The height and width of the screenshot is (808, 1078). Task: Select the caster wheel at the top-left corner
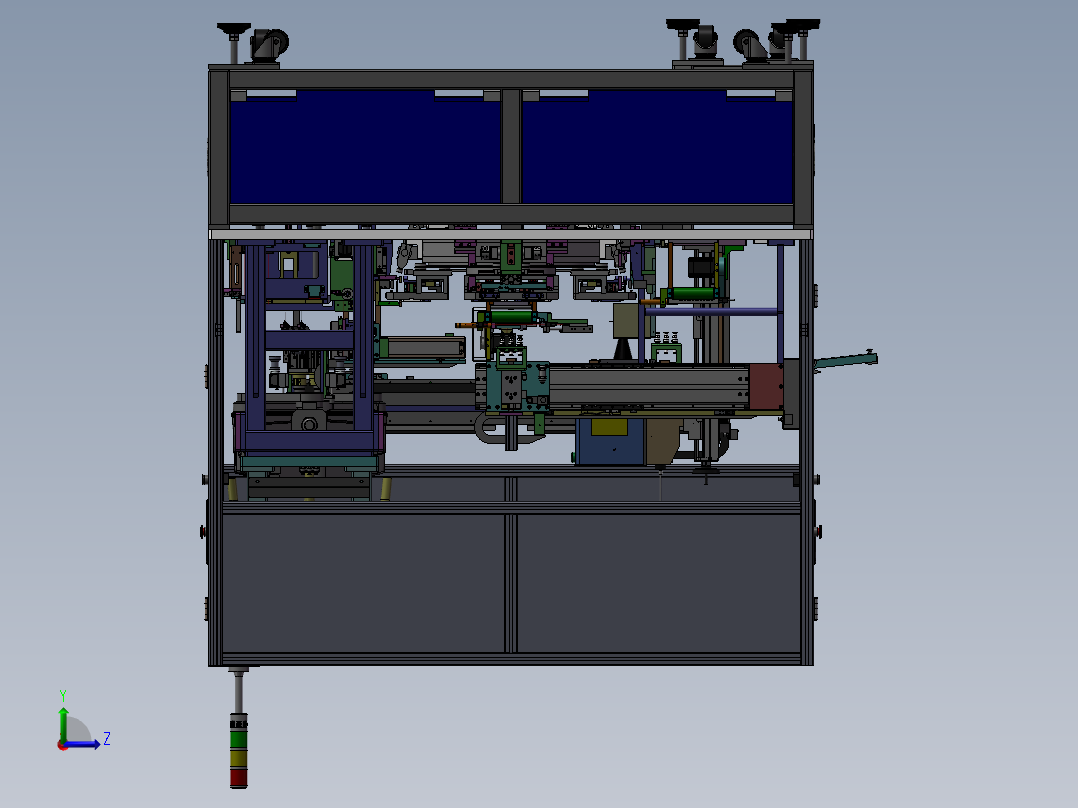[x=269, y=45]
